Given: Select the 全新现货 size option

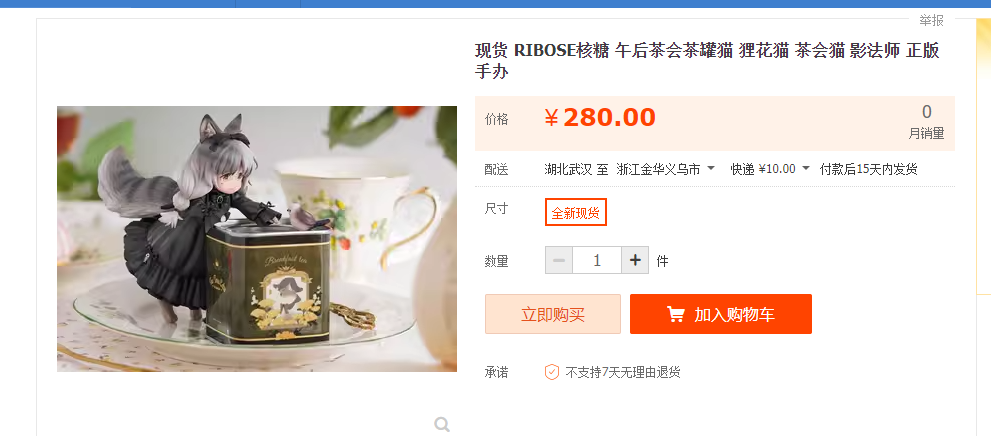Looking at the screenshot, I should pyautogui.click(x=576, y=212).
